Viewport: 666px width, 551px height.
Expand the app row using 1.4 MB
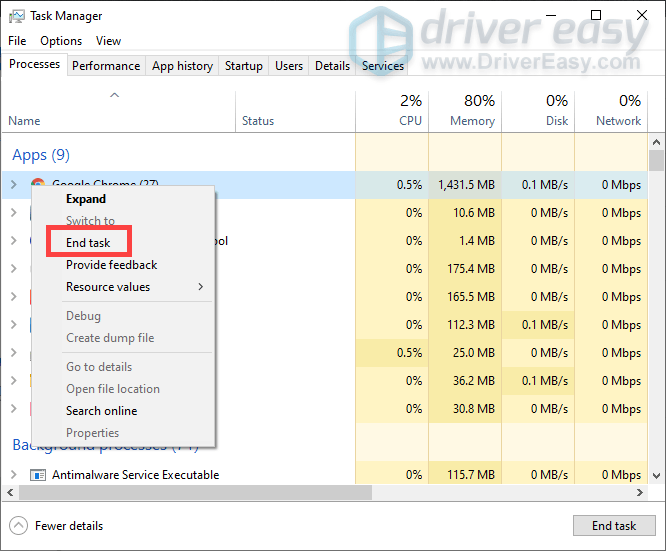(x=14, y=240)
